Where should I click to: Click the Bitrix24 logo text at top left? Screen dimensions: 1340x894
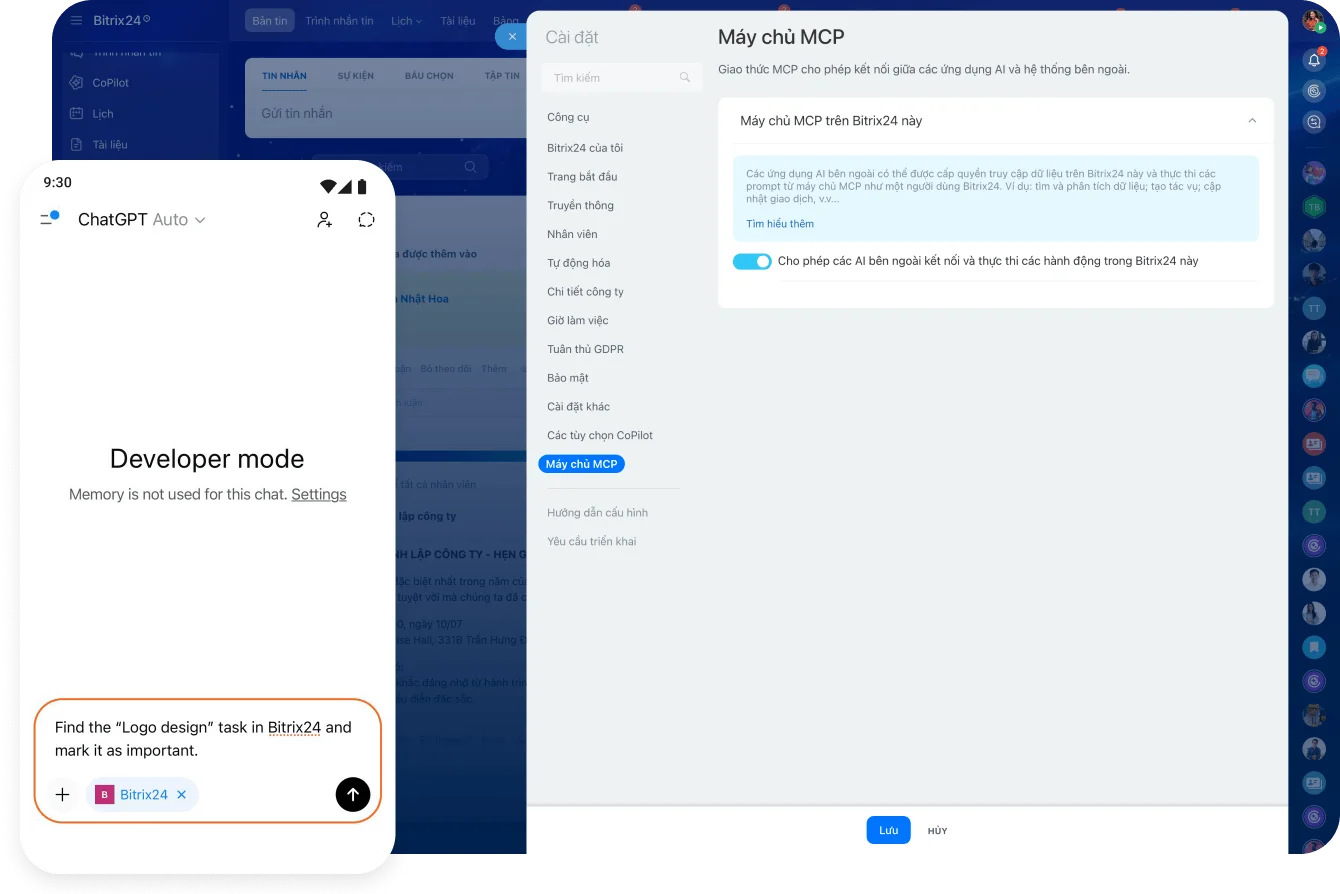pos(116,20)
